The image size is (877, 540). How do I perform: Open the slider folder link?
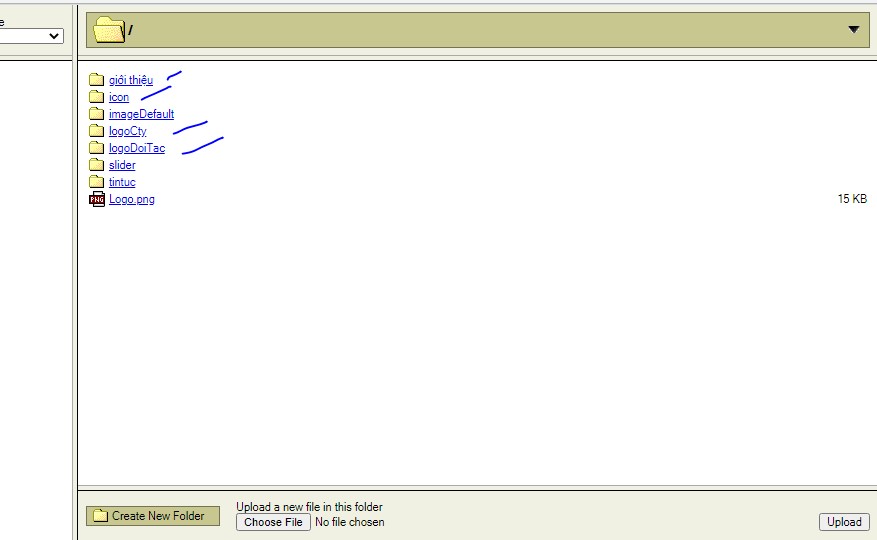[122, 165]
